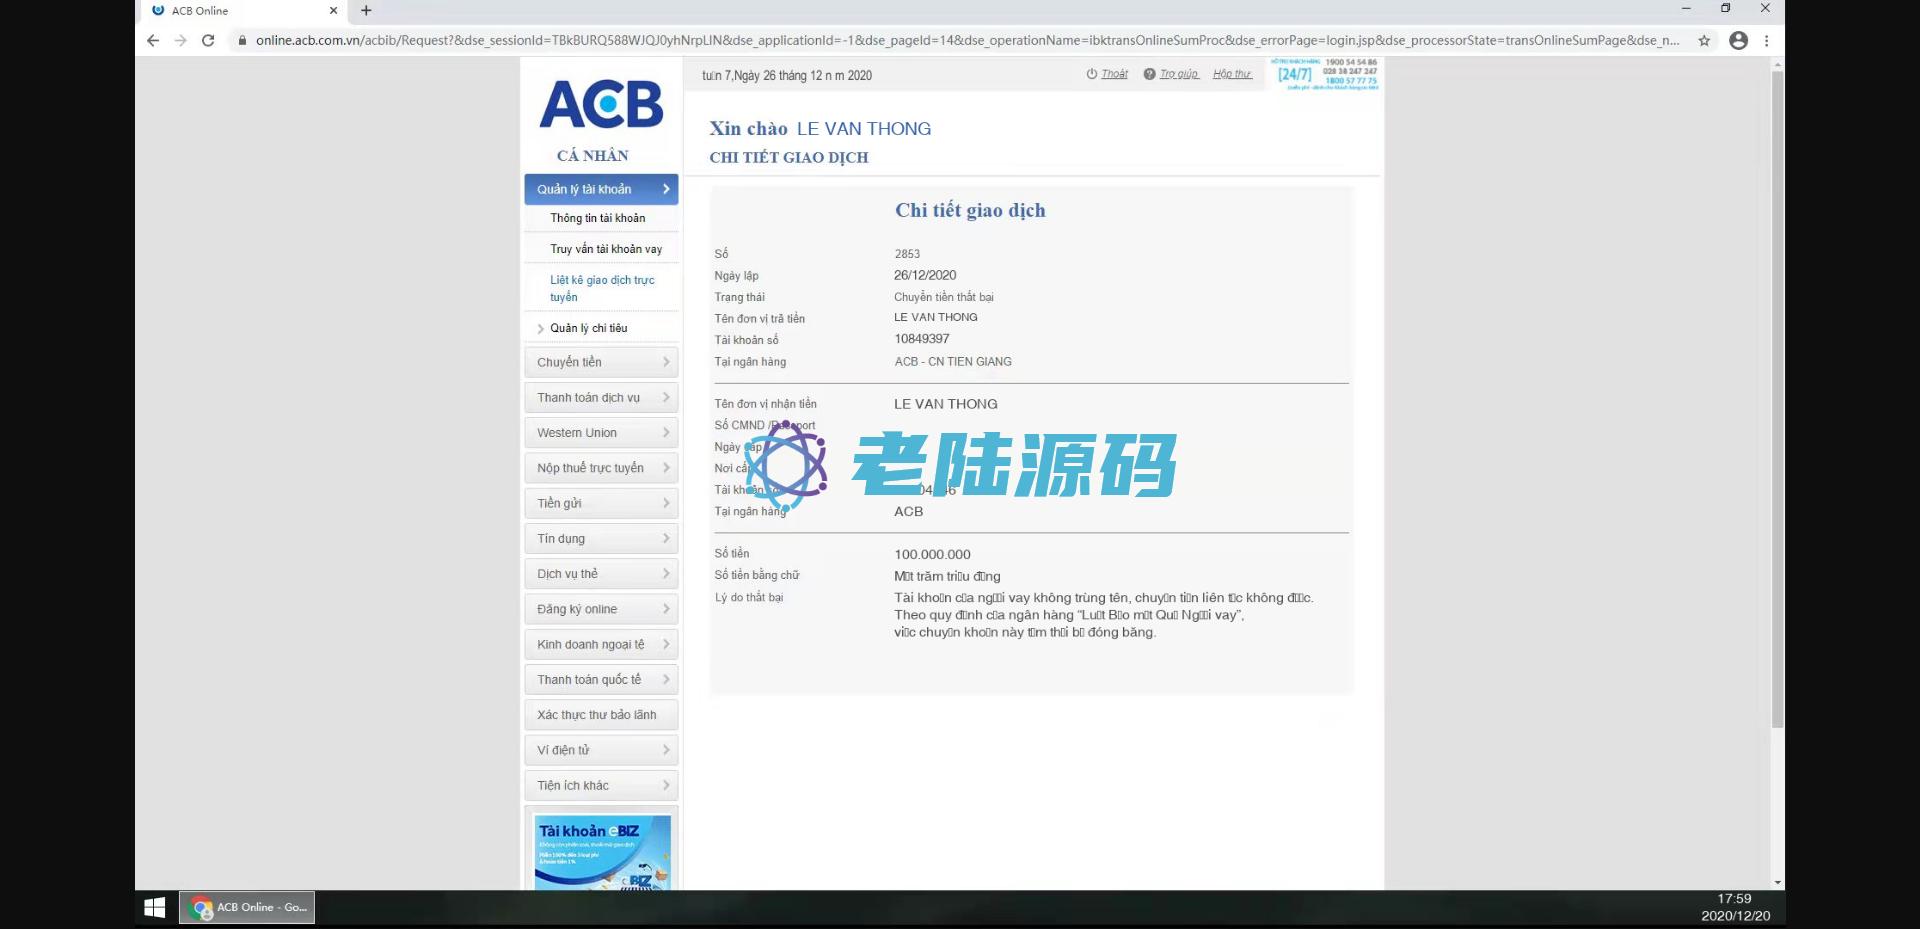Viewport: 1920px width, 929px height.
Task: Close the ACB Online tab
Action: 334,11
